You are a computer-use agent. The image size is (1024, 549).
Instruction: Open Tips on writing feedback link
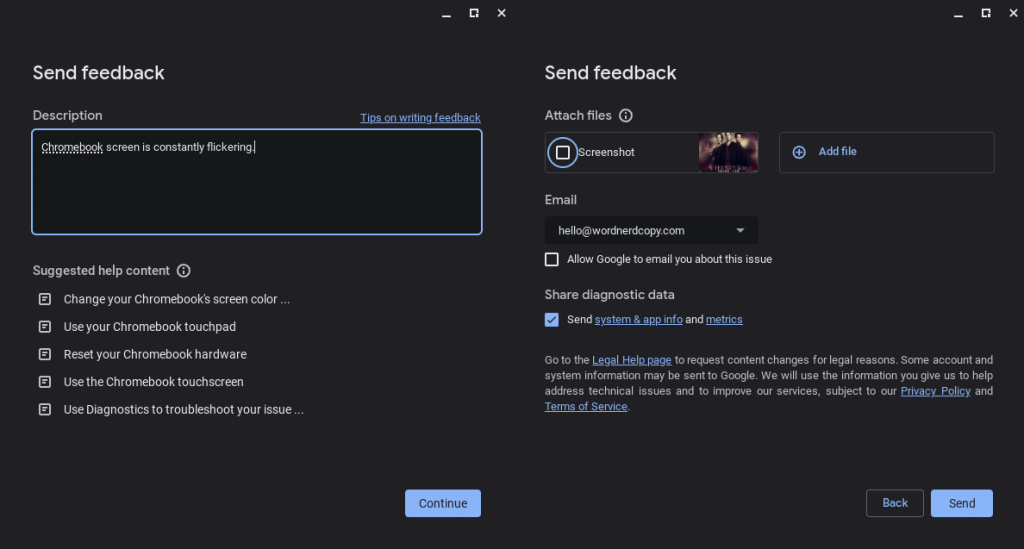(420, 118)
